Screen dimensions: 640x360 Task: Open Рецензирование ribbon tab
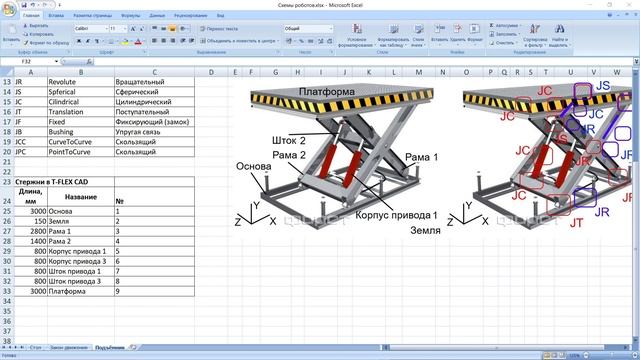(191, 16)
